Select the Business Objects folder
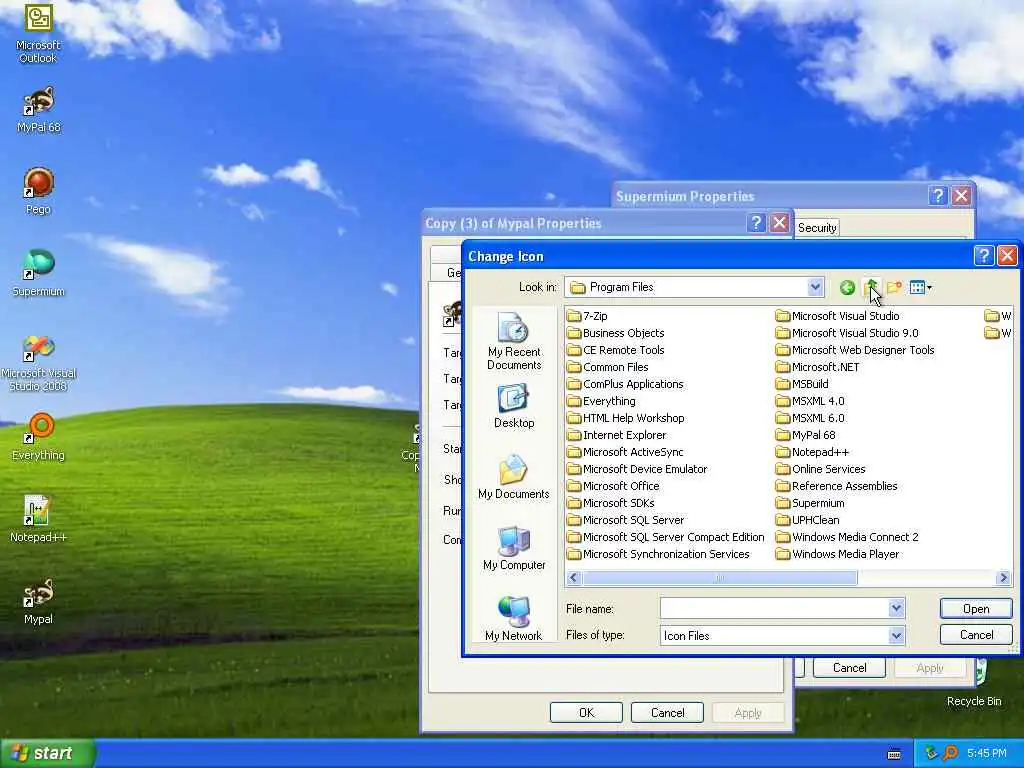 click(x=616, y=333)
